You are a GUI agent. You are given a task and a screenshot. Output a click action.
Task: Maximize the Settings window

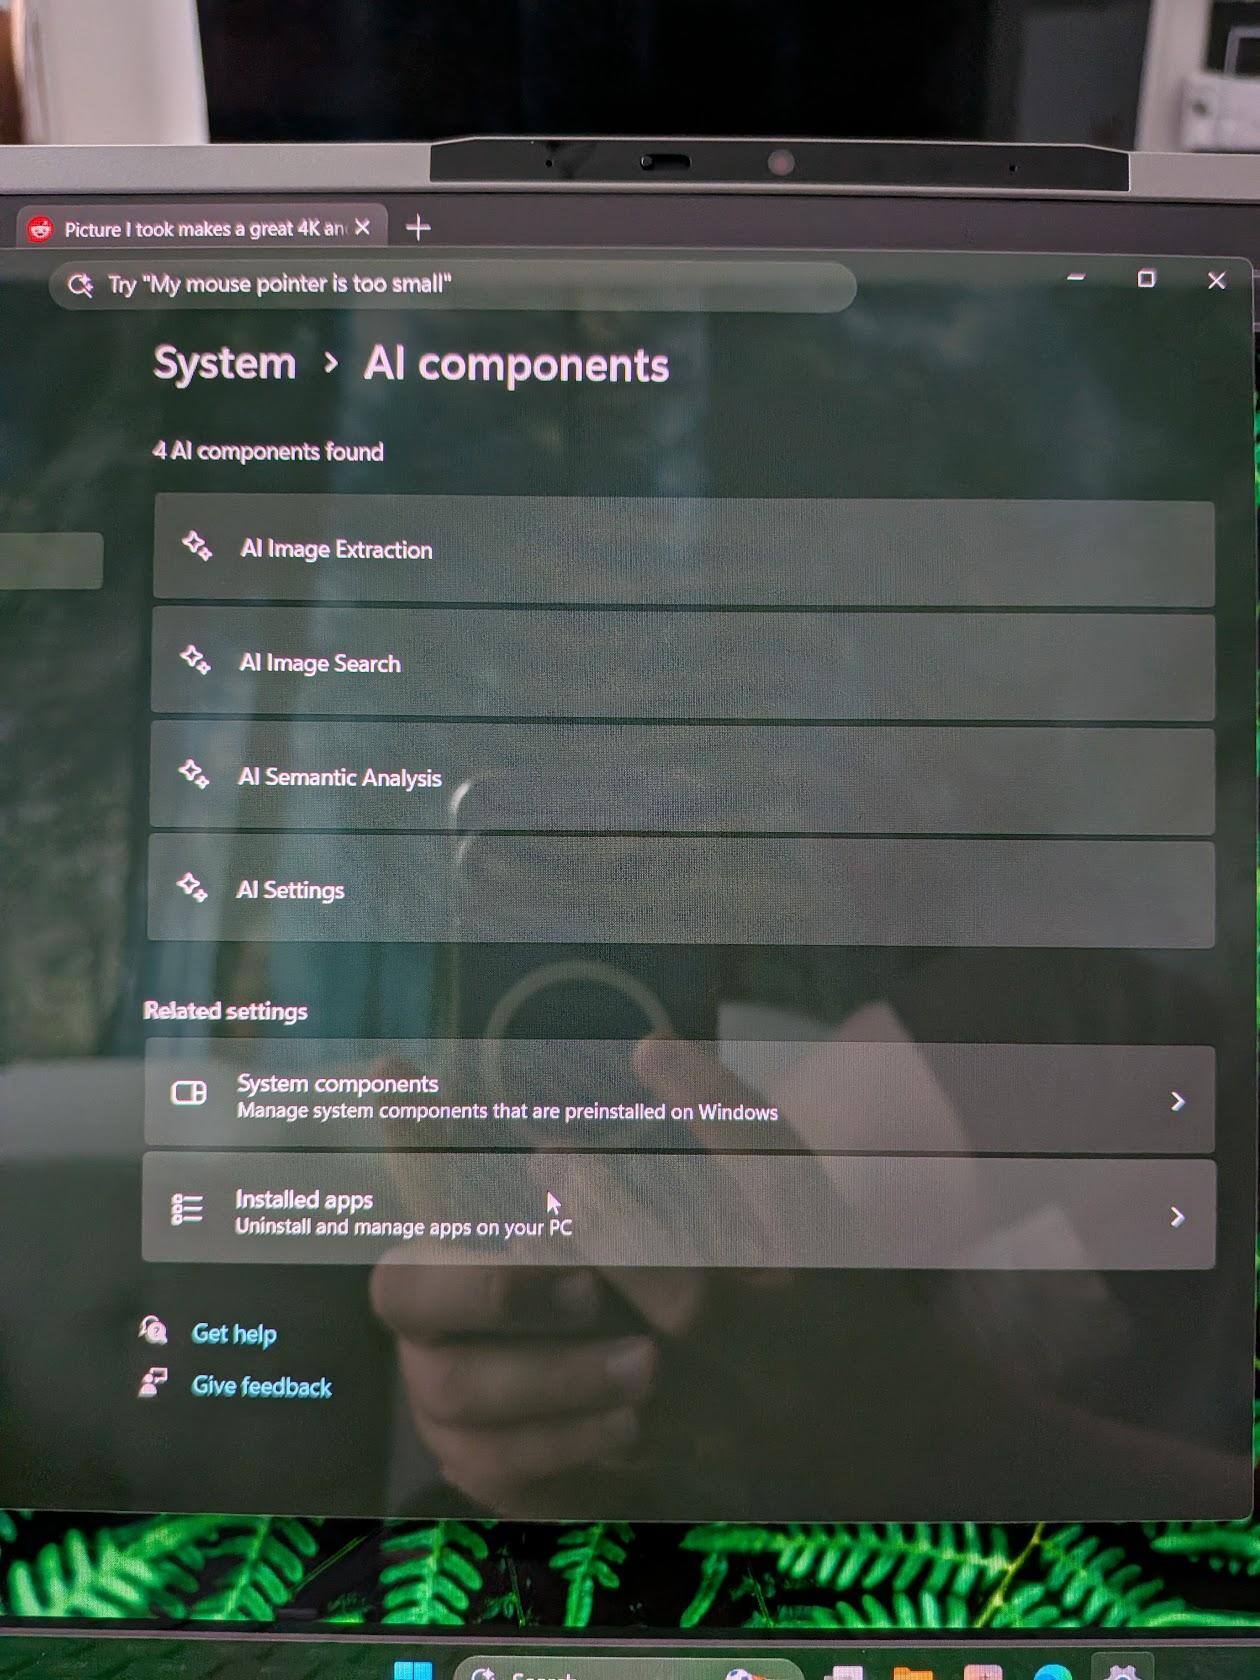tap(1146, 279)
